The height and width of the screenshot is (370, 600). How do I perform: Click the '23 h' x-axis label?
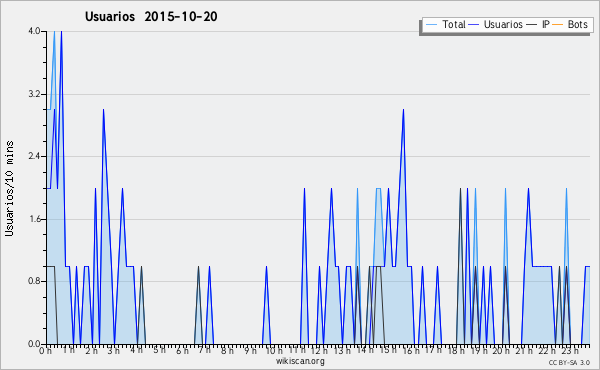click(x=569, y=350)
